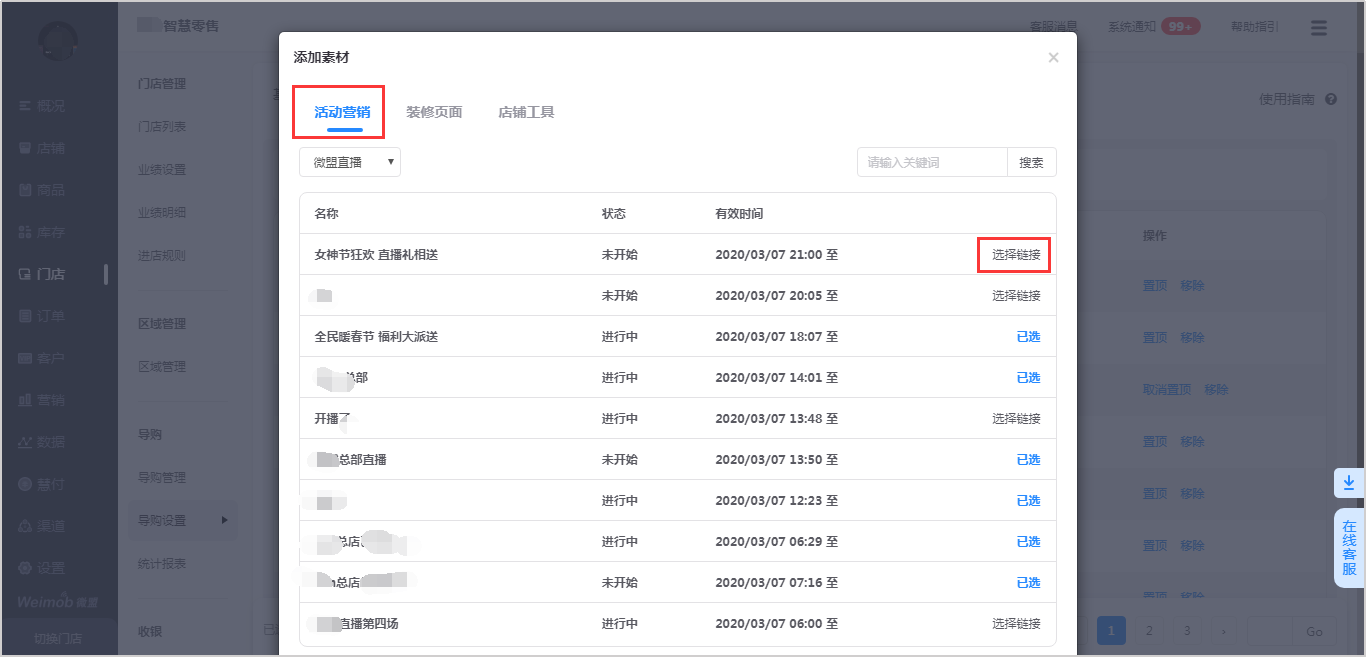Click the 女神节狂欢 直播礼相送 name cell
This screenshot has width=1367, height=658.
pyautogui.click(x=376, y=255)
